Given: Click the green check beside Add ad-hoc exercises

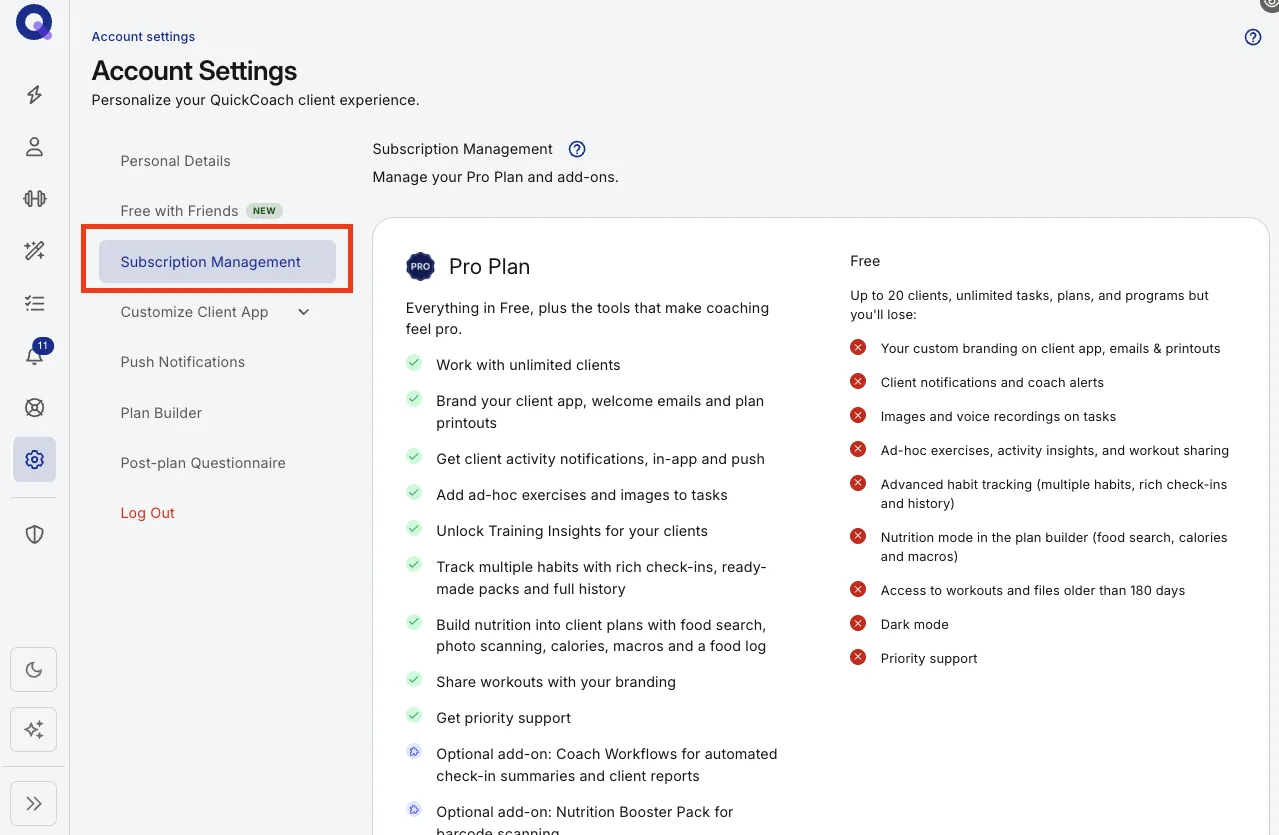Looking at the screenshot, I should 414,493.
